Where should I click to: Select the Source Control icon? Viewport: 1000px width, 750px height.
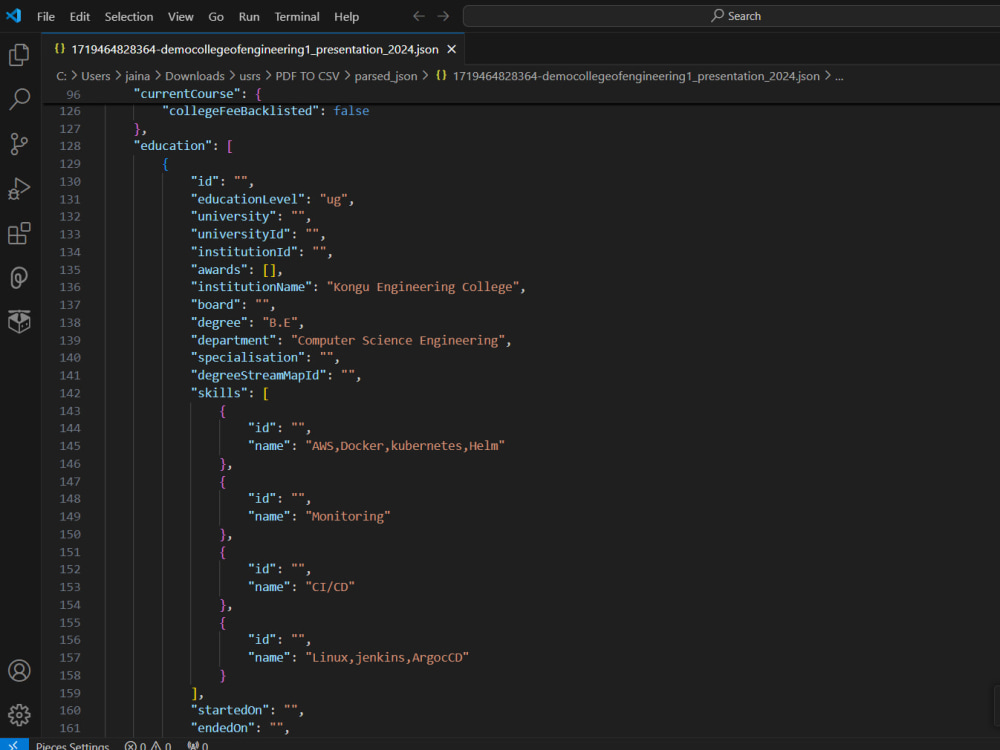[18, 144]
